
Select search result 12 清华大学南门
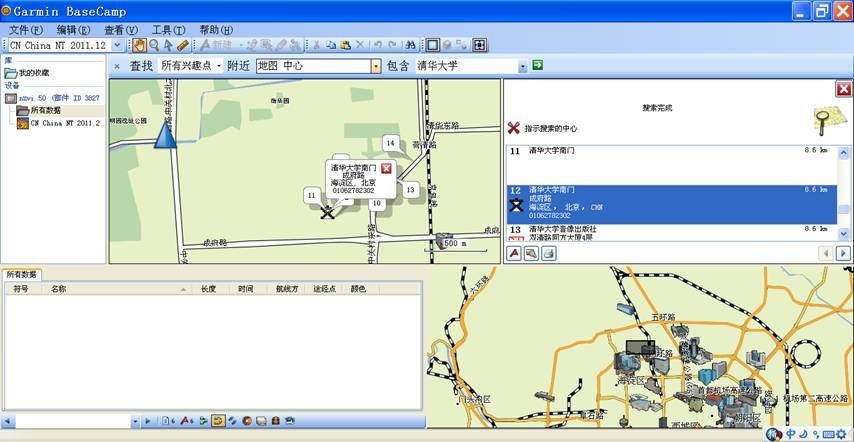point(672,204)
